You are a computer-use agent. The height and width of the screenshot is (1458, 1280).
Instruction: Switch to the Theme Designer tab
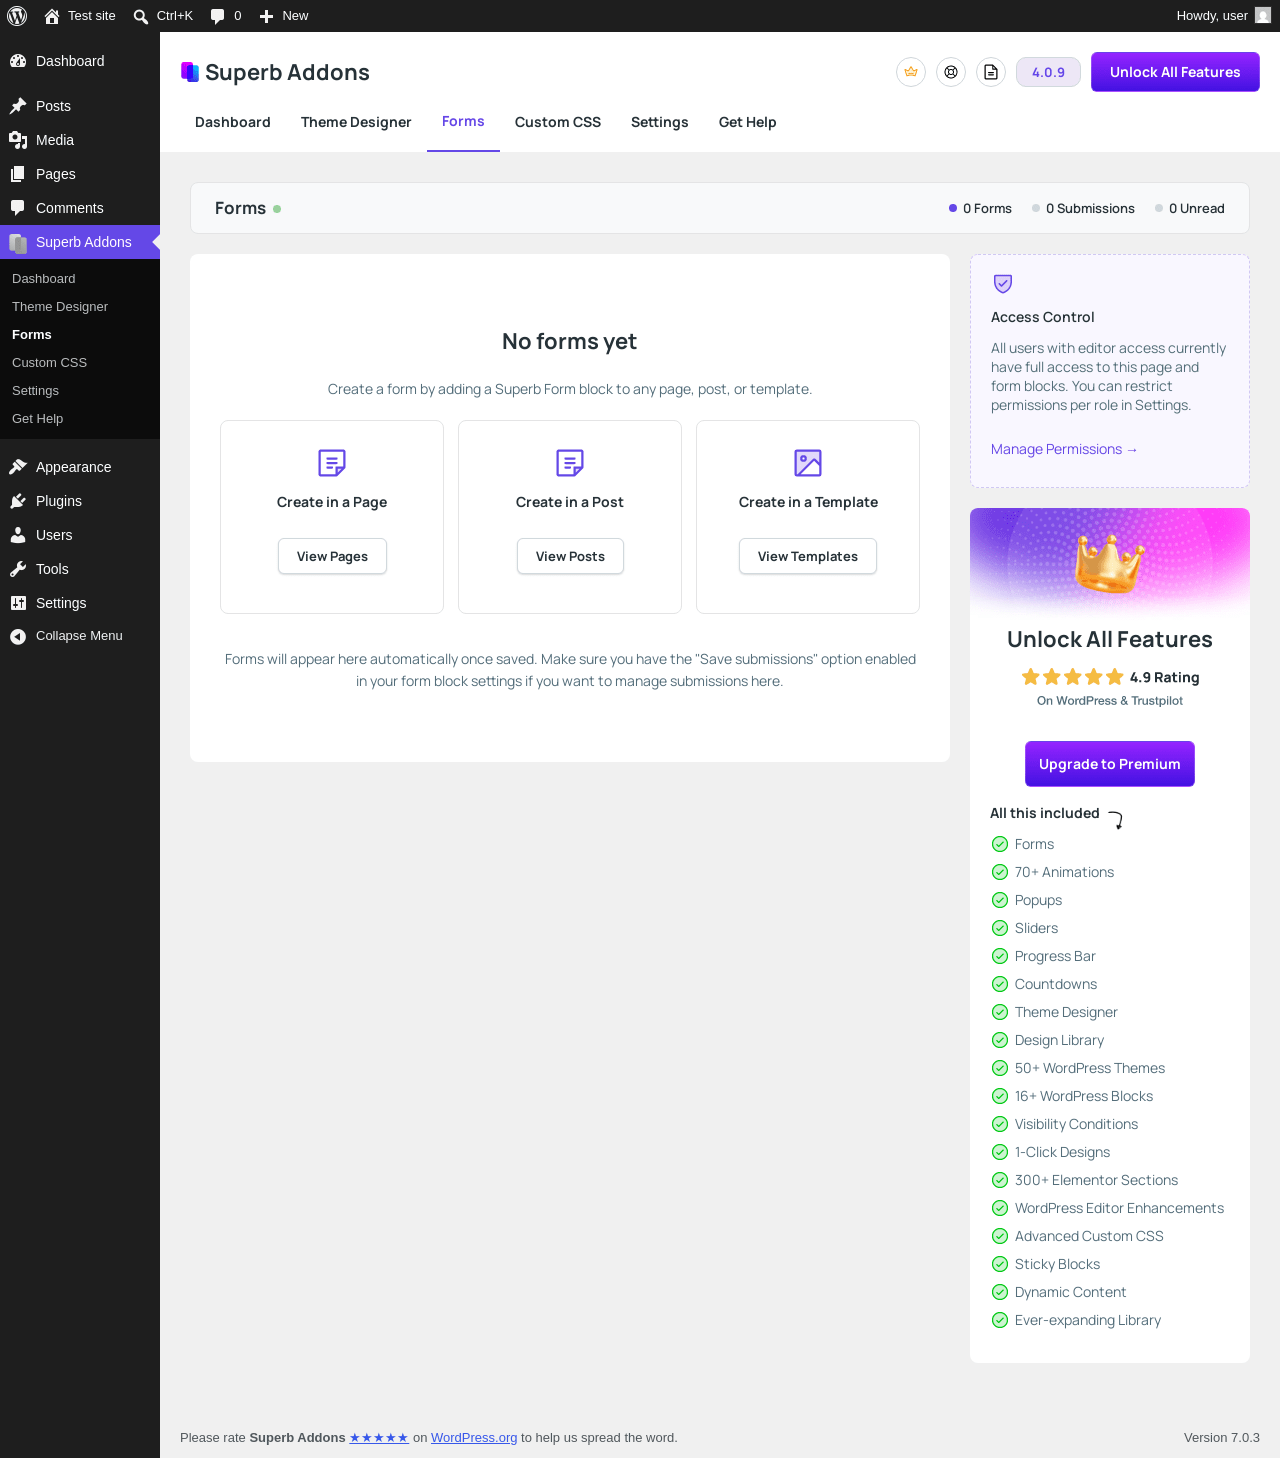[x=356, y=122]
